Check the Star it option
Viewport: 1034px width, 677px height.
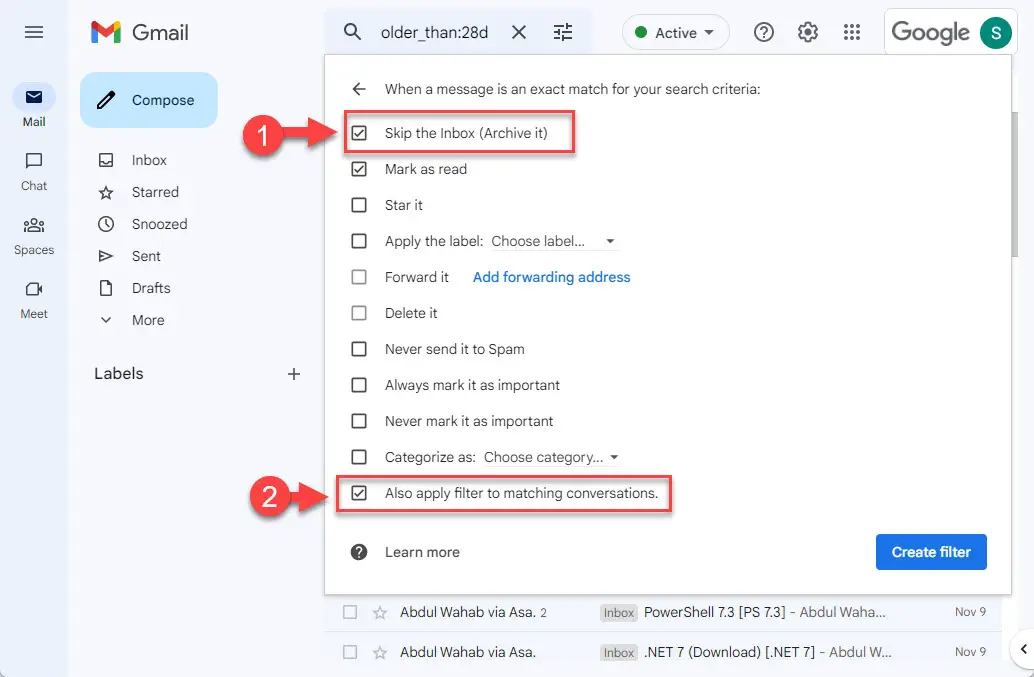tap(359, 205)
